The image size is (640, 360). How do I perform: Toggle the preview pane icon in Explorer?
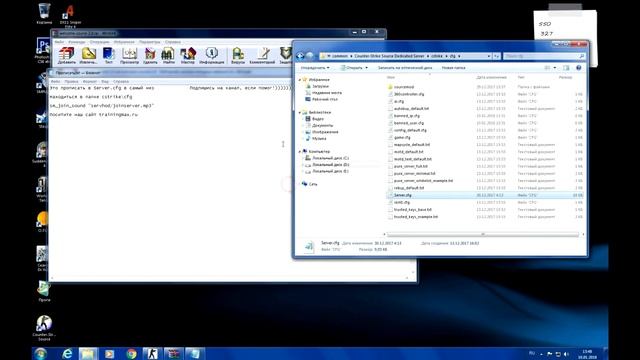[566, 68]
